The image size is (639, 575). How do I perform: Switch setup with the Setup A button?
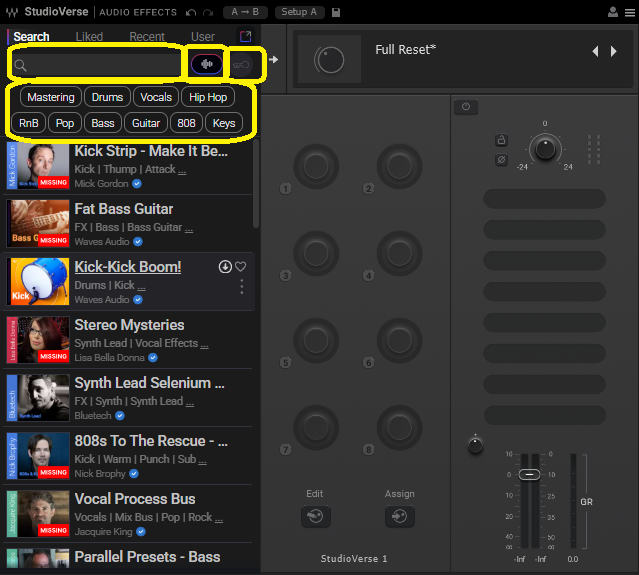(x=300, y=12)
